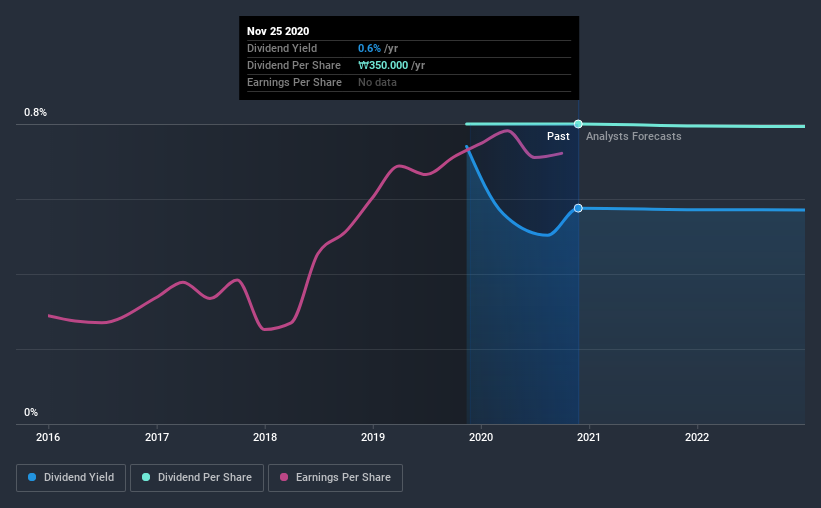The image size is (821, 508).
Task: Click the 2018 x-axis label
Action: [265, 437]
